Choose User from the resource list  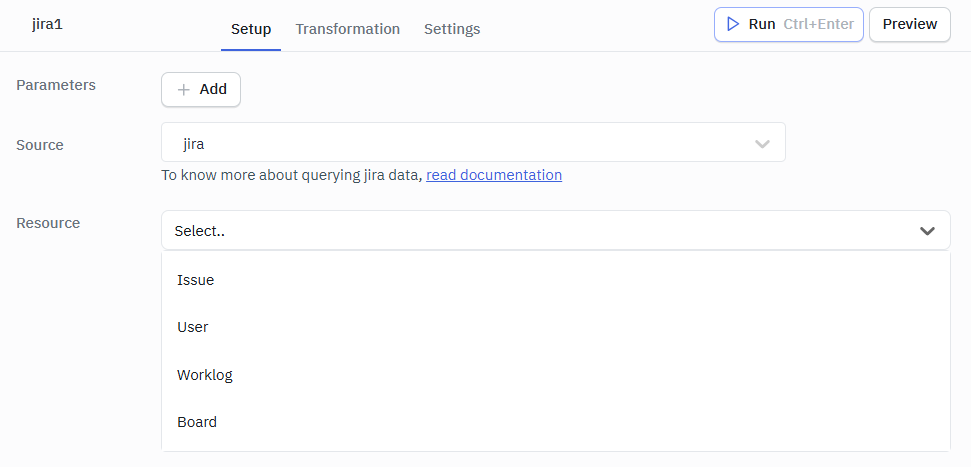tap(555, 327)
